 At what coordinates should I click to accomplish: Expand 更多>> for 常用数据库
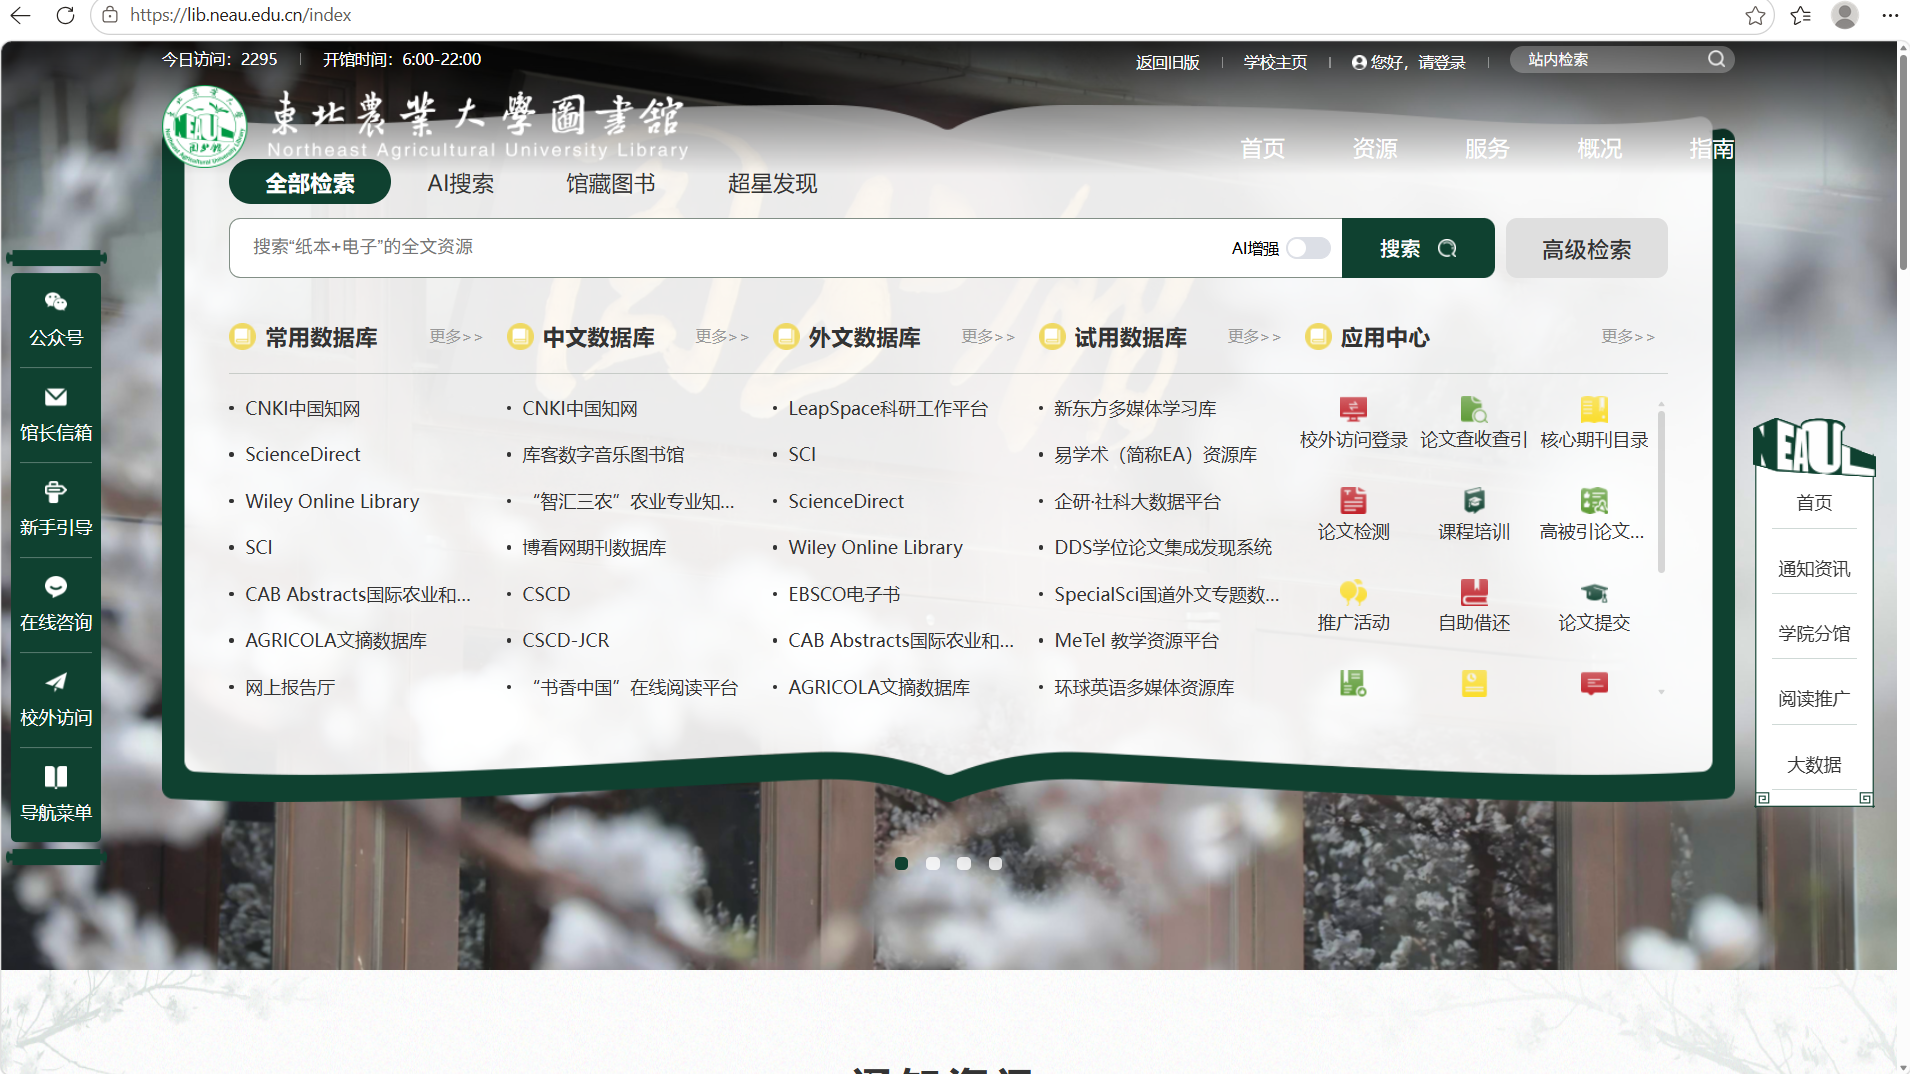pos(456,337)
